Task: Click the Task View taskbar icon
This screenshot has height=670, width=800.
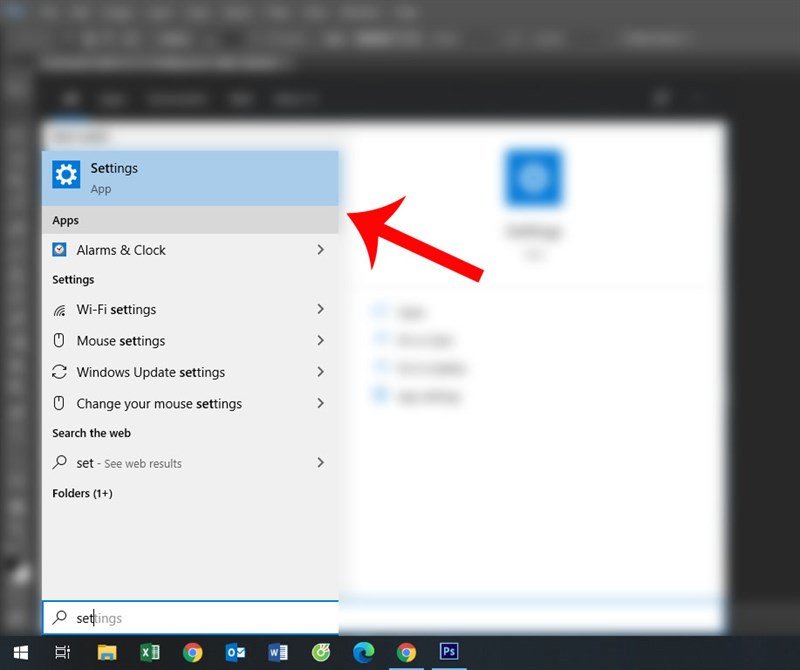Action: 62,652
